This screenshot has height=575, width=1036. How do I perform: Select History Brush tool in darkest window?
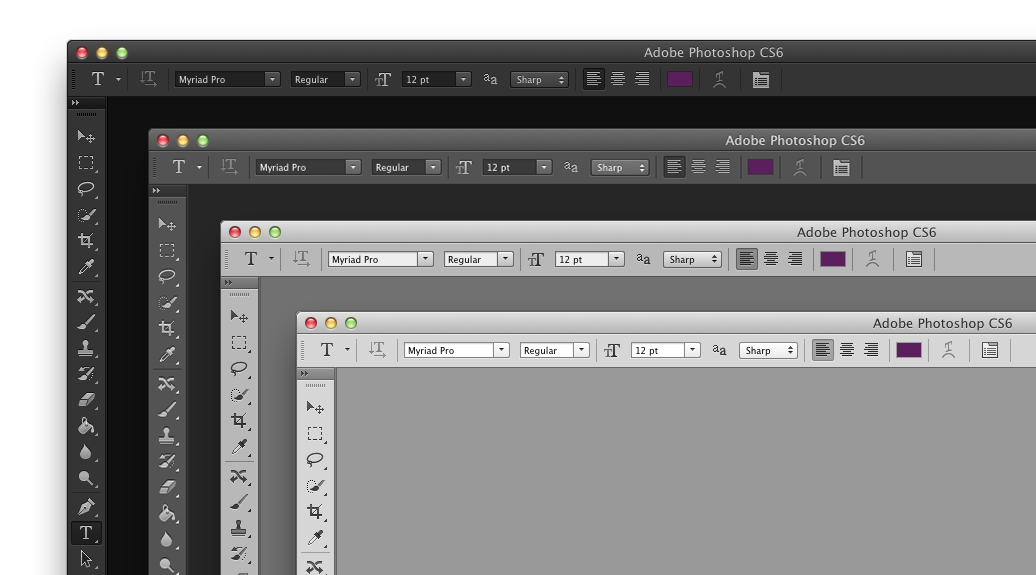click(x=86, y=373)
